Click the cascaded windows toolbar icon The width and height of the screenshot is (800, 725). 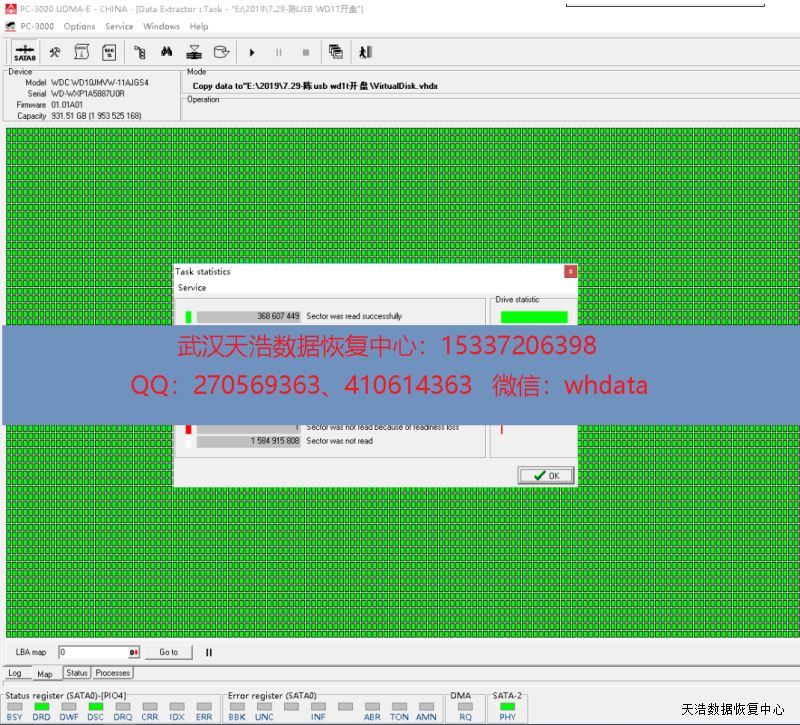(335, 52)
